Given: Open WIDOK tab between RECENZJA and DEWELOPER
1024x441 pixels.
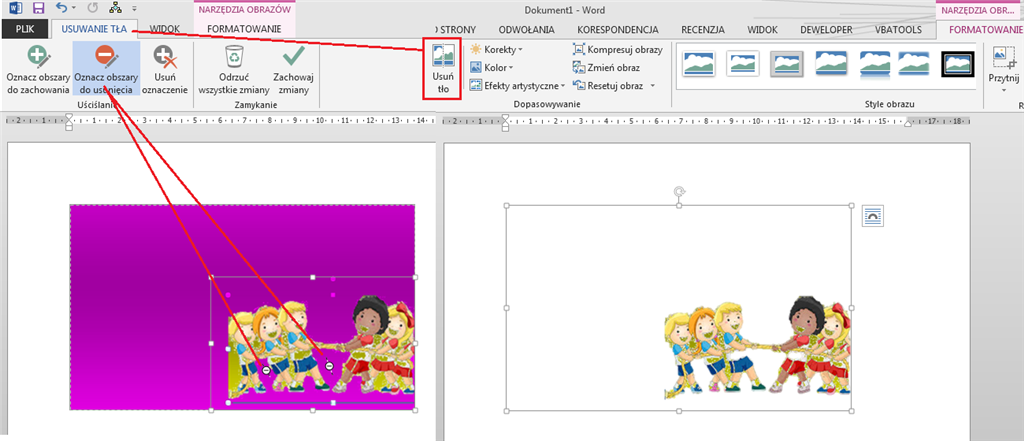Looking at the screenshot, I should click(x=762, y=29).
